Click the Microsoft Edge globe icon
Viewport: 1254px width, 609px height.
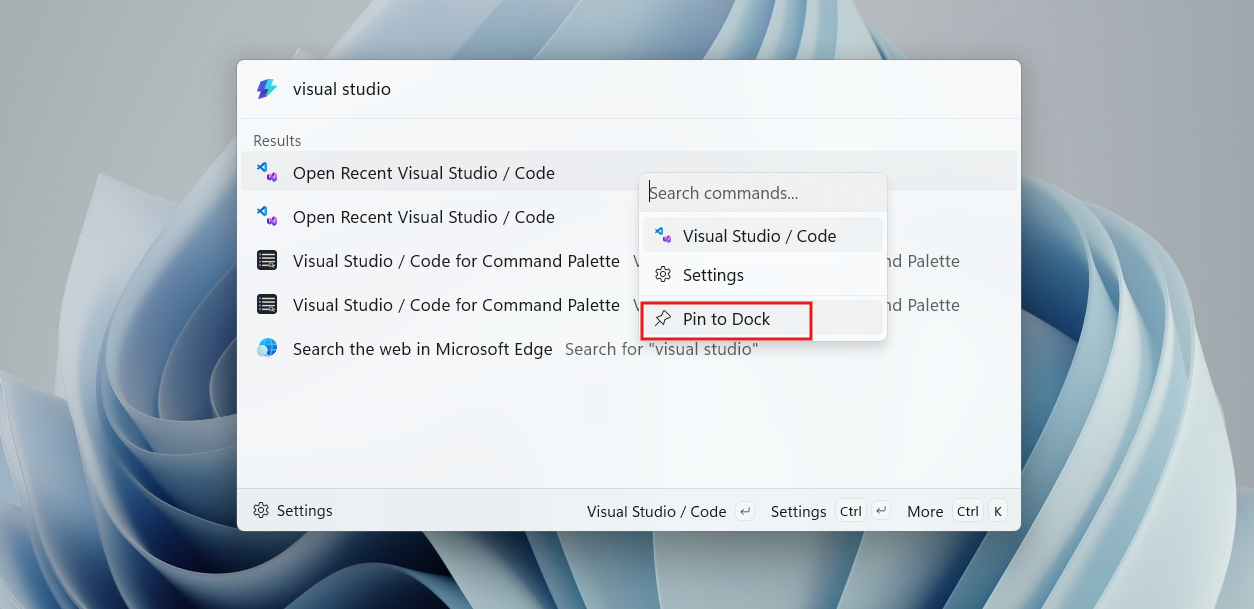click(x=267, y=349)
